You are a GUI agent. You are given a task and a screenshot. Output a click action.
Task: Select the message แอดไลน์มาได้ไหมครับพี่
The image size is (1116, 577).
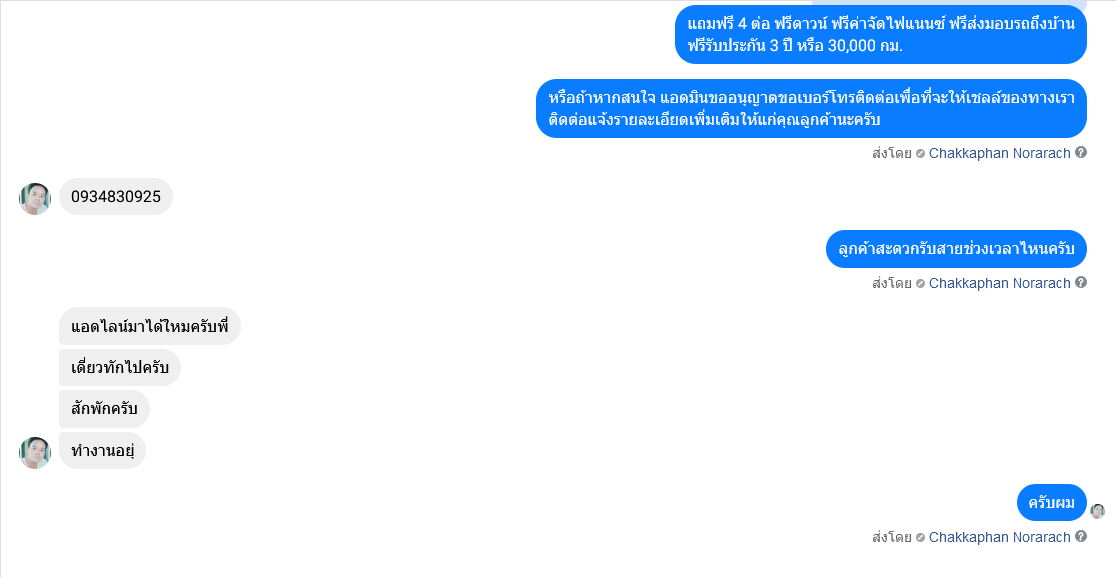pos(149,327)
